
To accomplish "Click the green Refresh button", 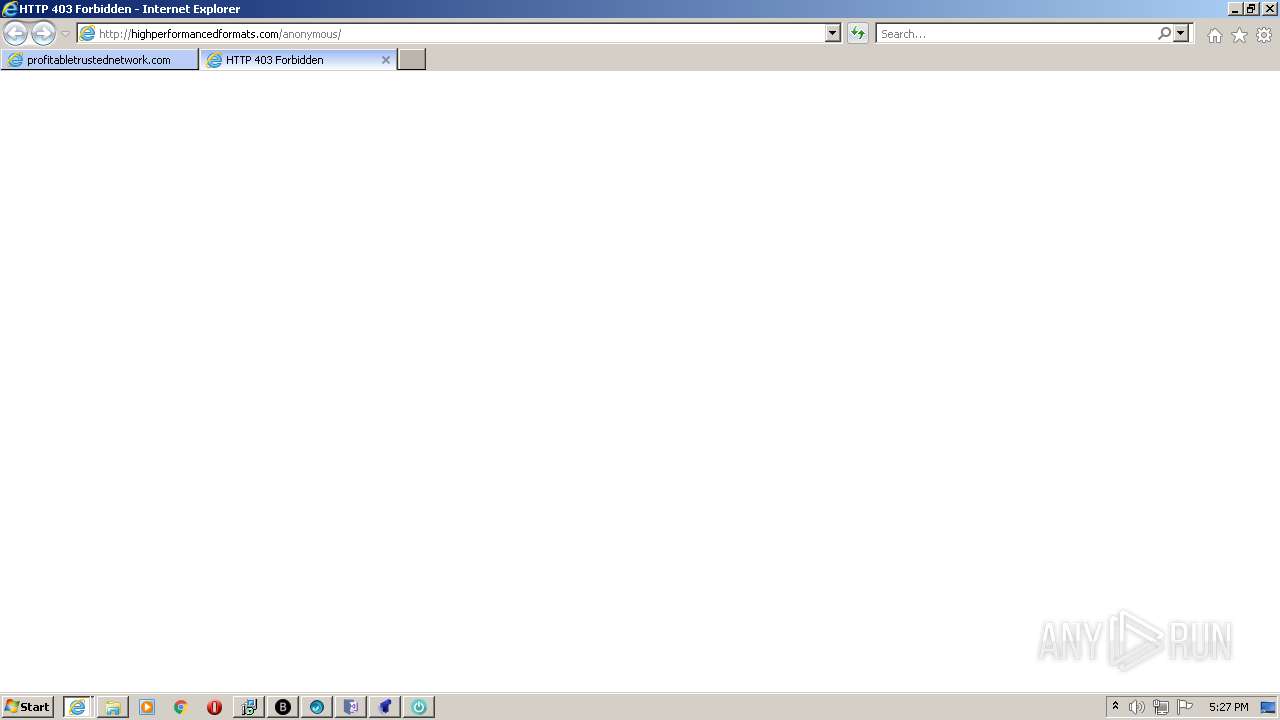I will pyautogui.click(x=858, y=34).
